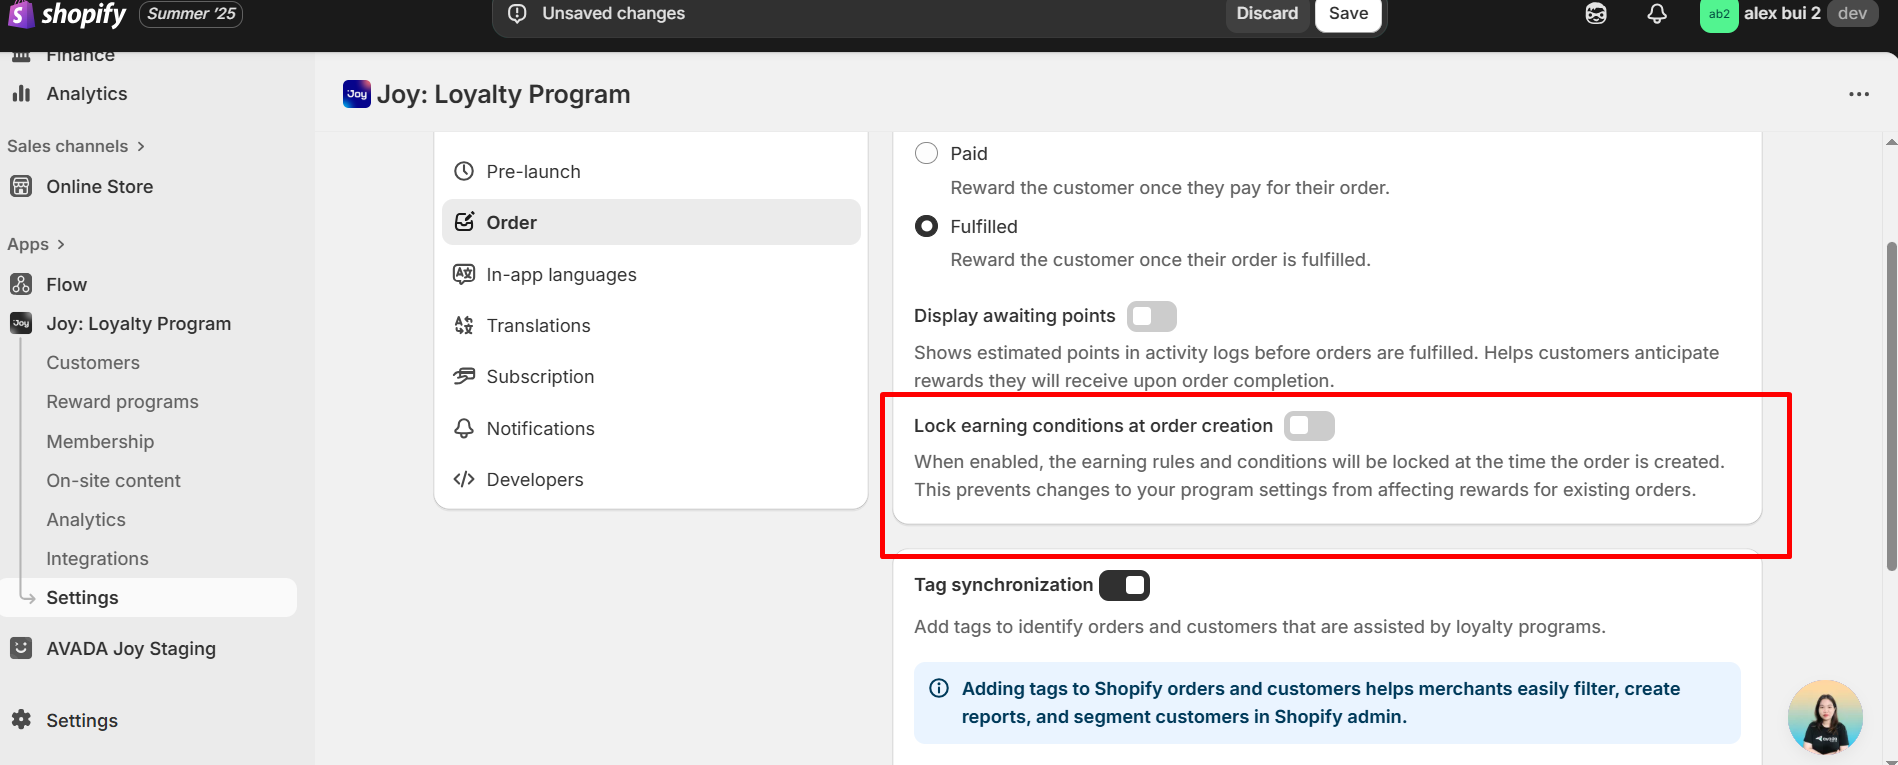Click the page vertical scrollbar
Image resolution: width=1898 pixels, height=765 pixels.
coord(1890,400)
